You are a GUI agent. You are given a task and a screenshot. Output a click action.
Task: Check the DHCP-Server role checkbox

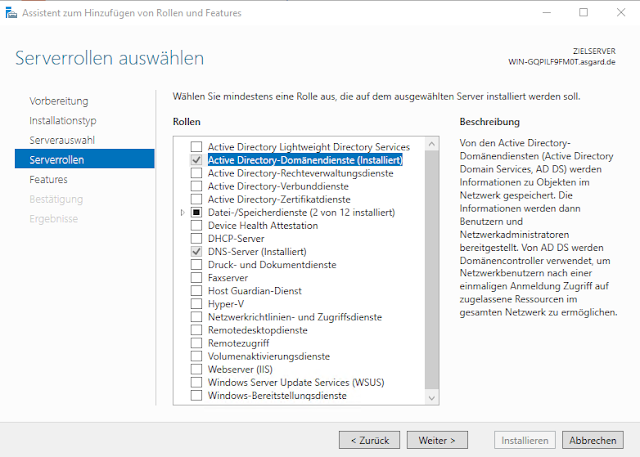197,238
